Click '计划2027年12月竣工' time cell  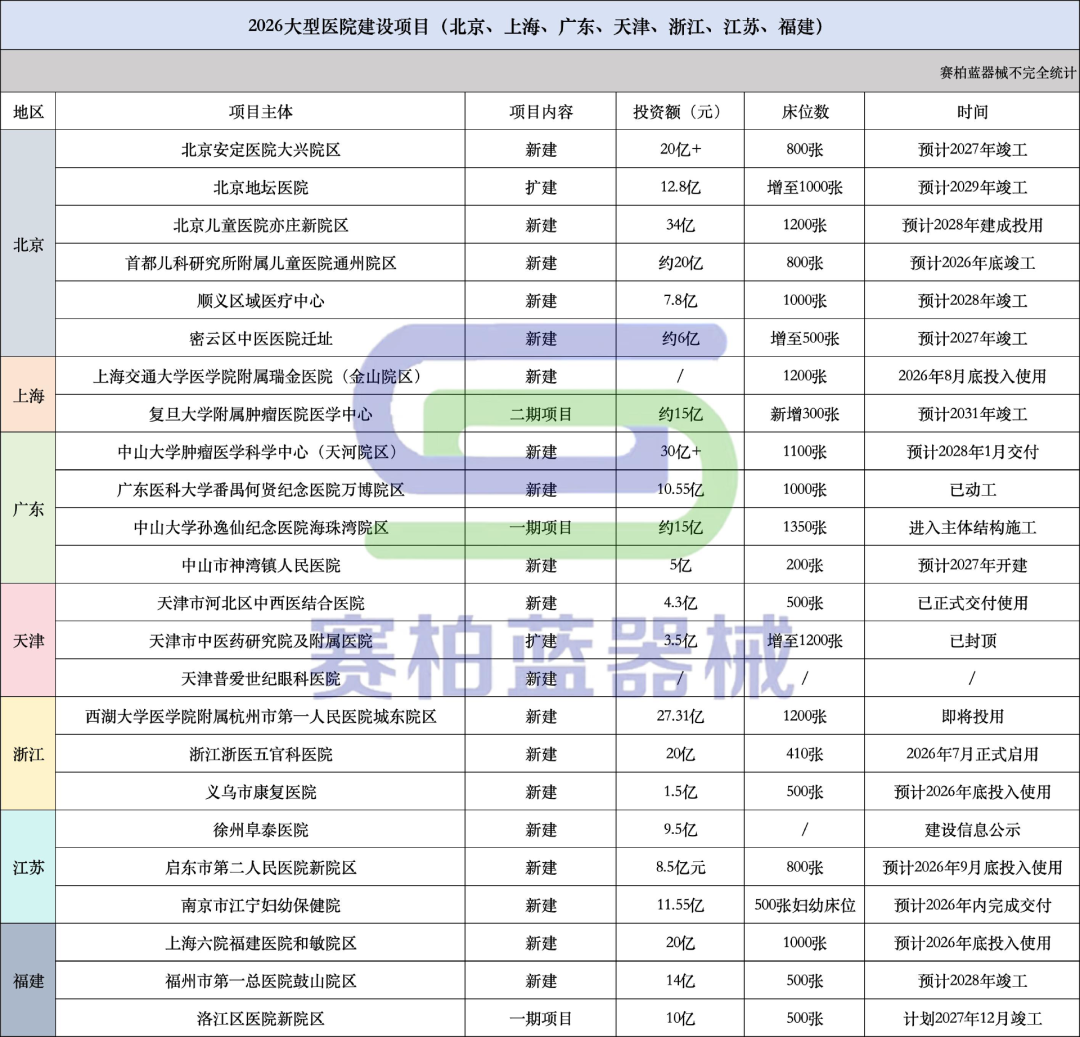point(972,1018)
